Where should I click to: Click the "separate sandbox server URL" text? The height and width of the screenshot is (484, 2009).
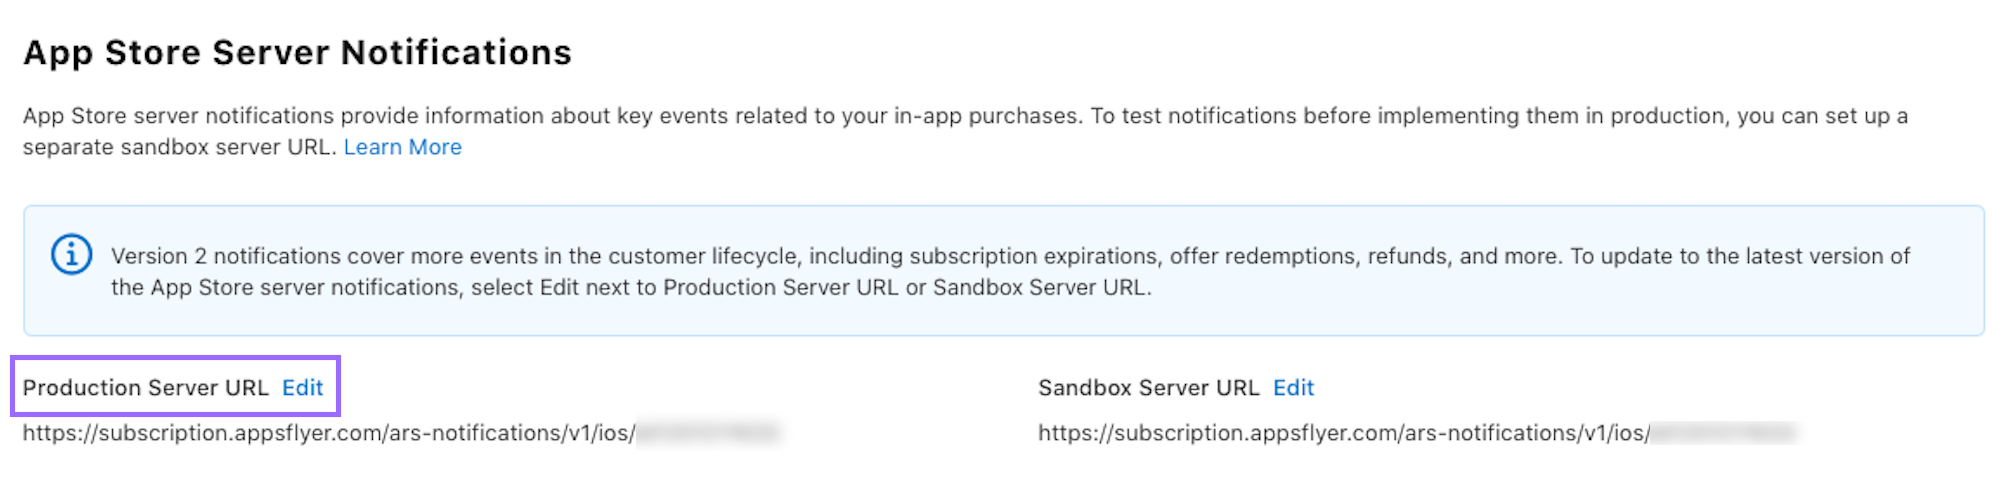tap(178, 147)
